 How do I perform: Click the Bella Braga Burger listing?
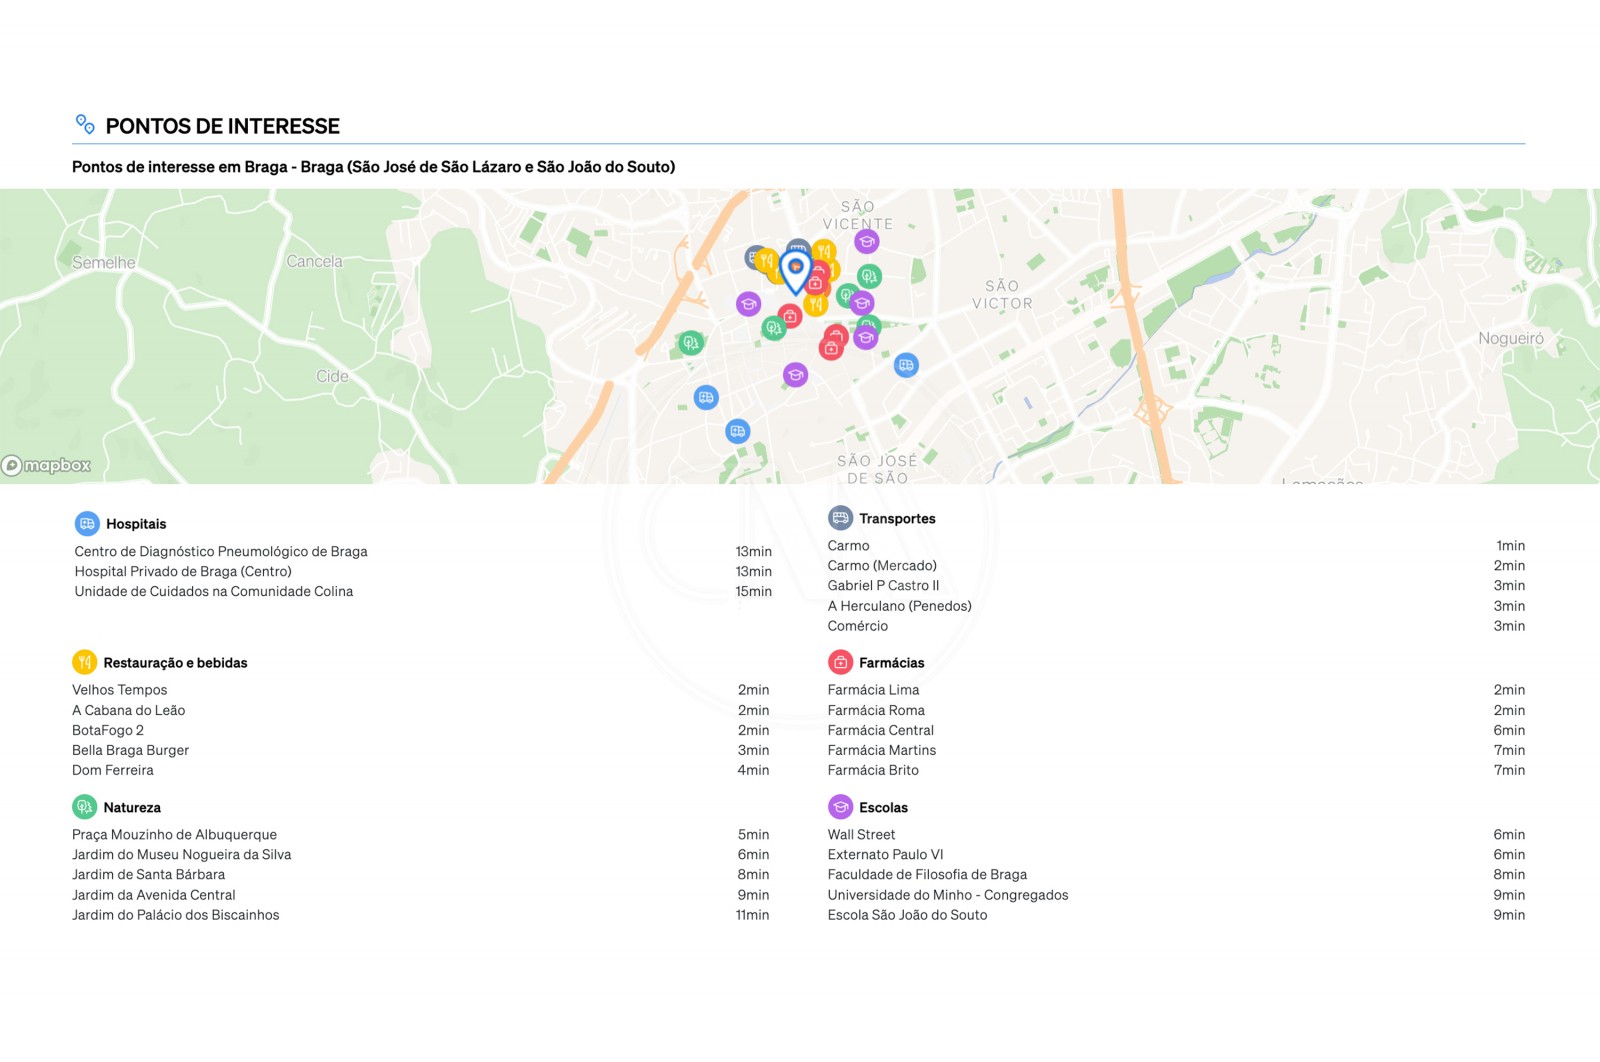[x=130, y=750]
